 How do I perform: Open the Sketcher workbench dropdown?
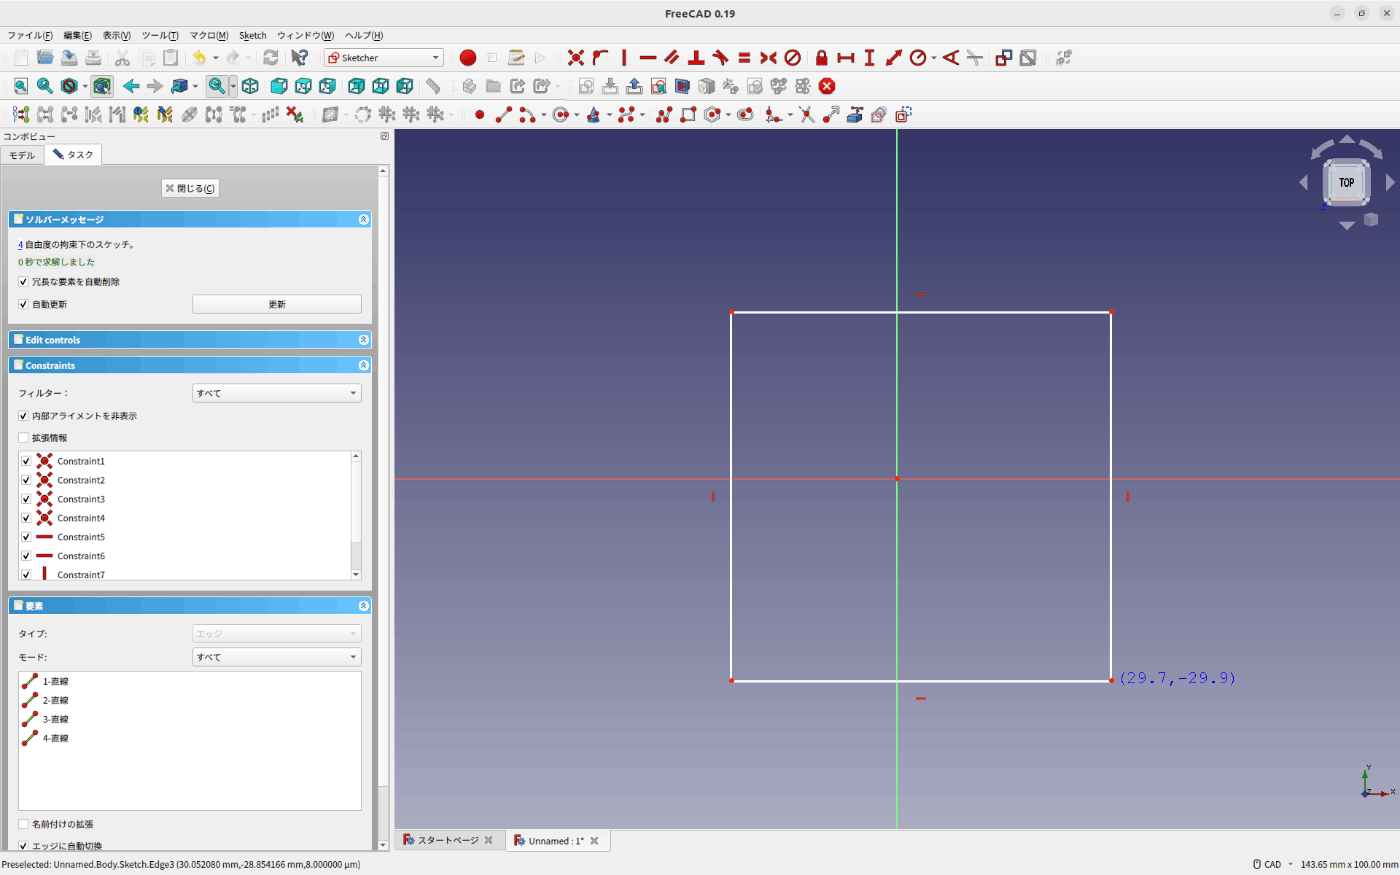click(x=384, y=58)
